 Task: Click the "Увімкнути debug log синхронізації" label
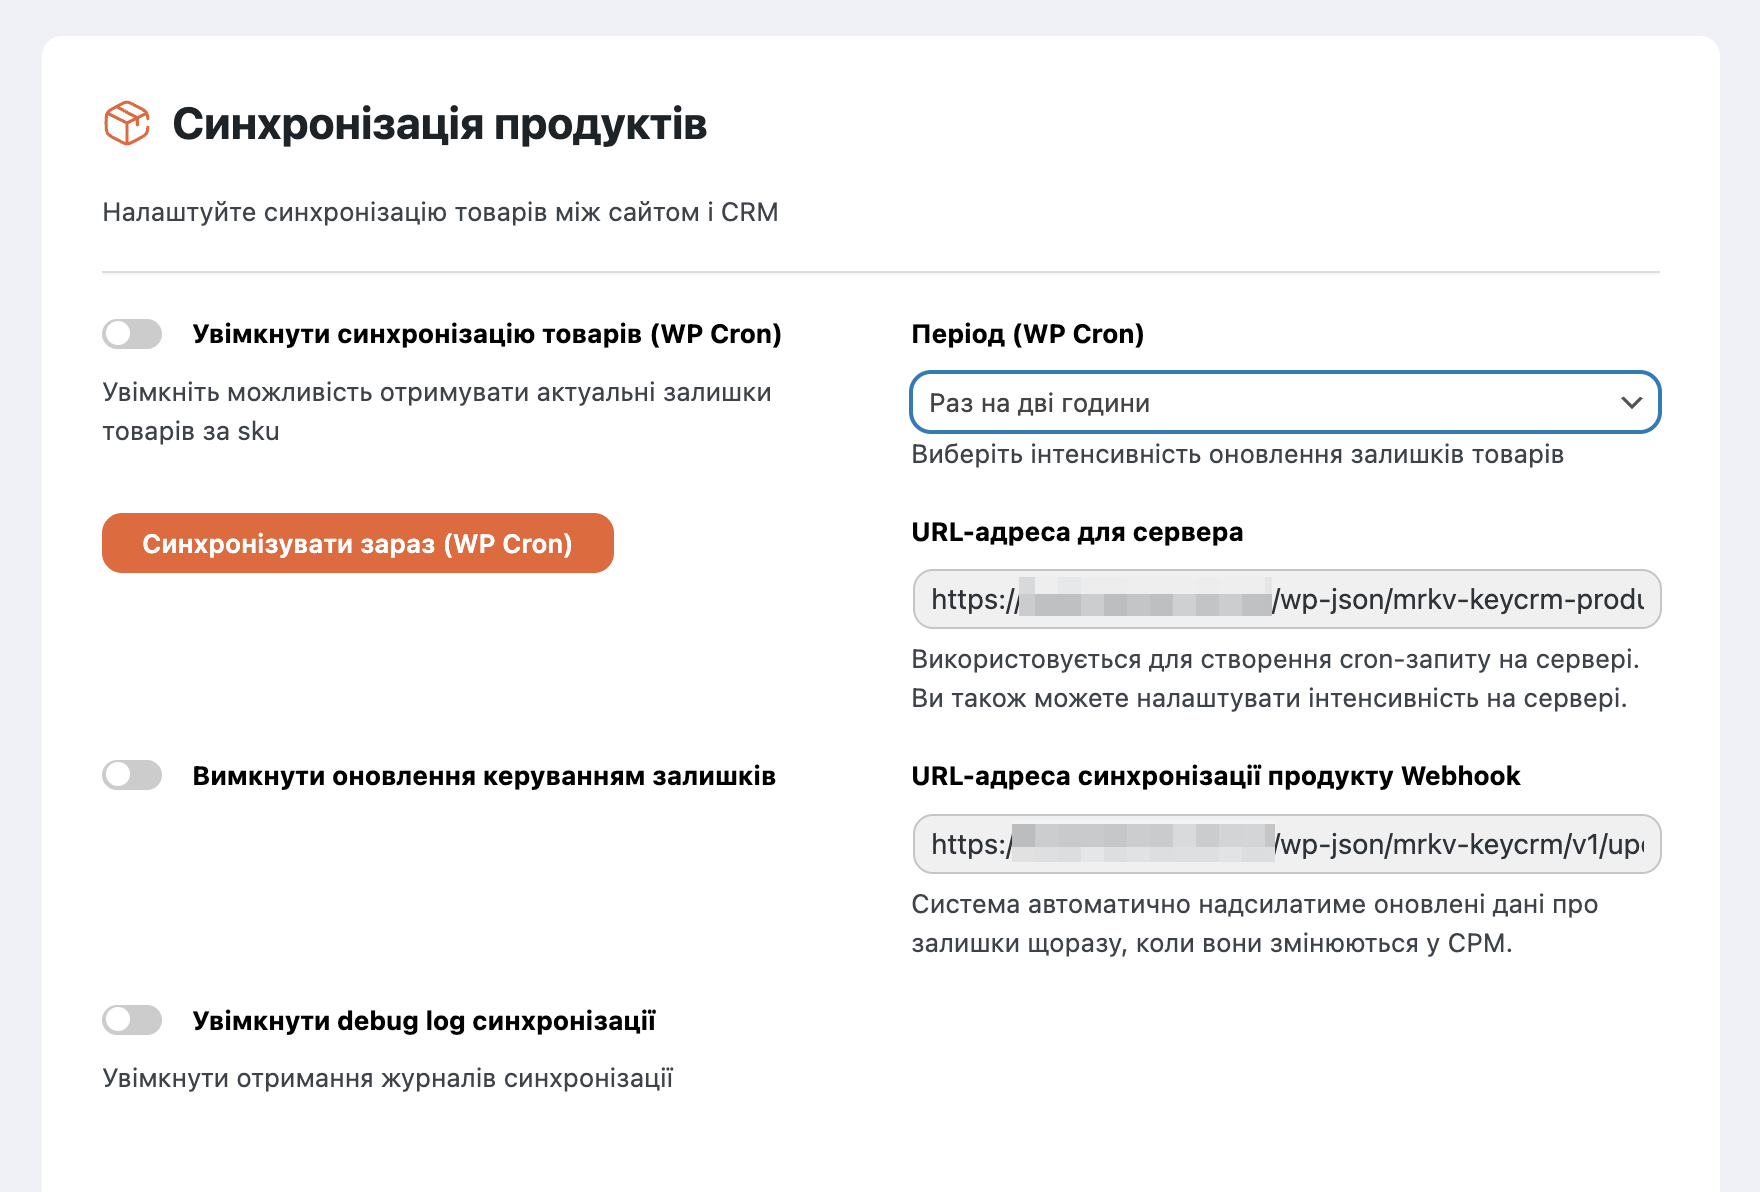point(424,1021)
